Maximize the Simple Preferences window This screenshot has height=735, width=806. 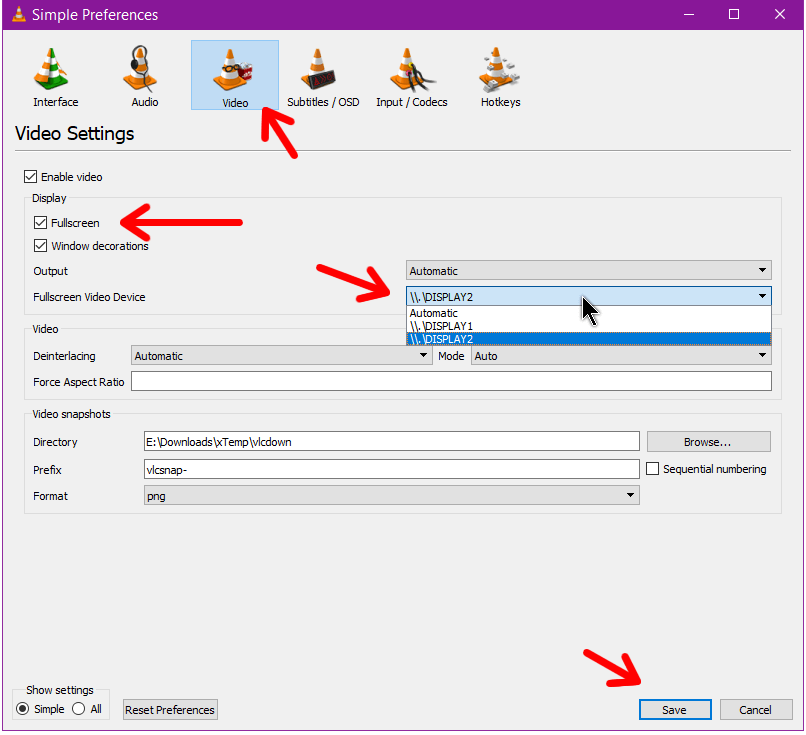734,14
